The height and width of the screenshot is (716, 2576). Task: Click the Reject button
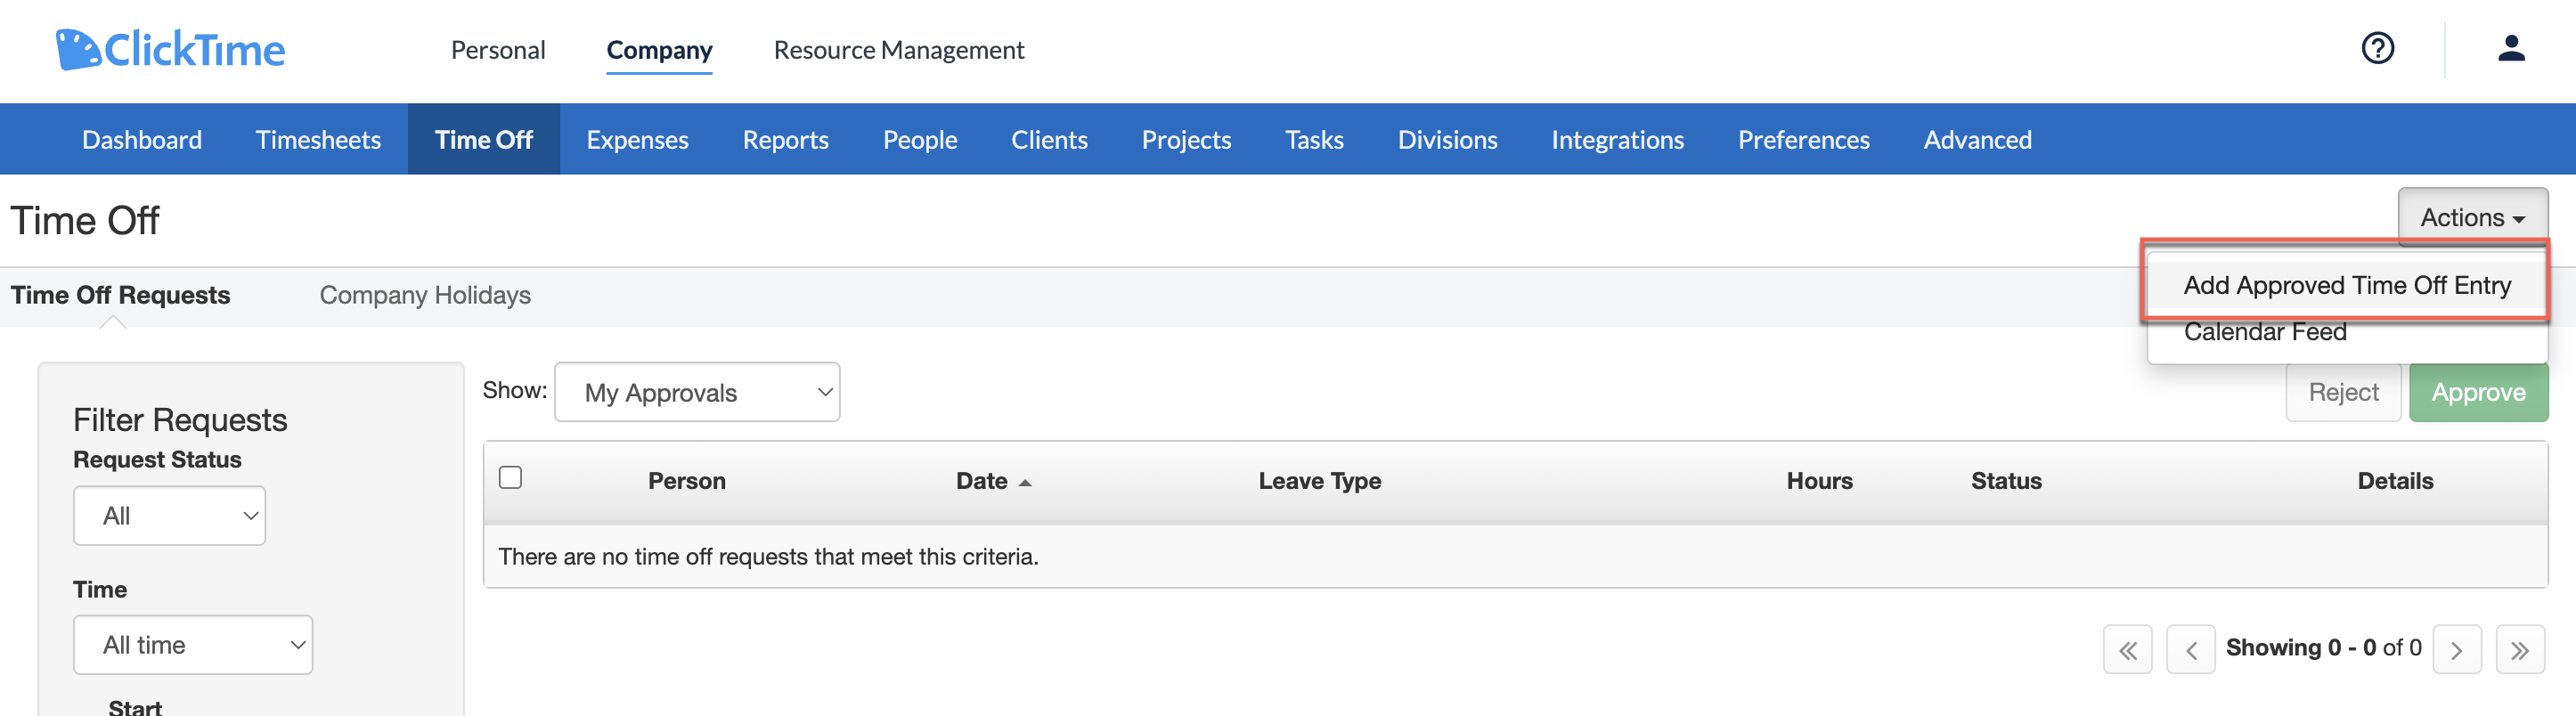pyautogui.click(x=2343, y=392)
